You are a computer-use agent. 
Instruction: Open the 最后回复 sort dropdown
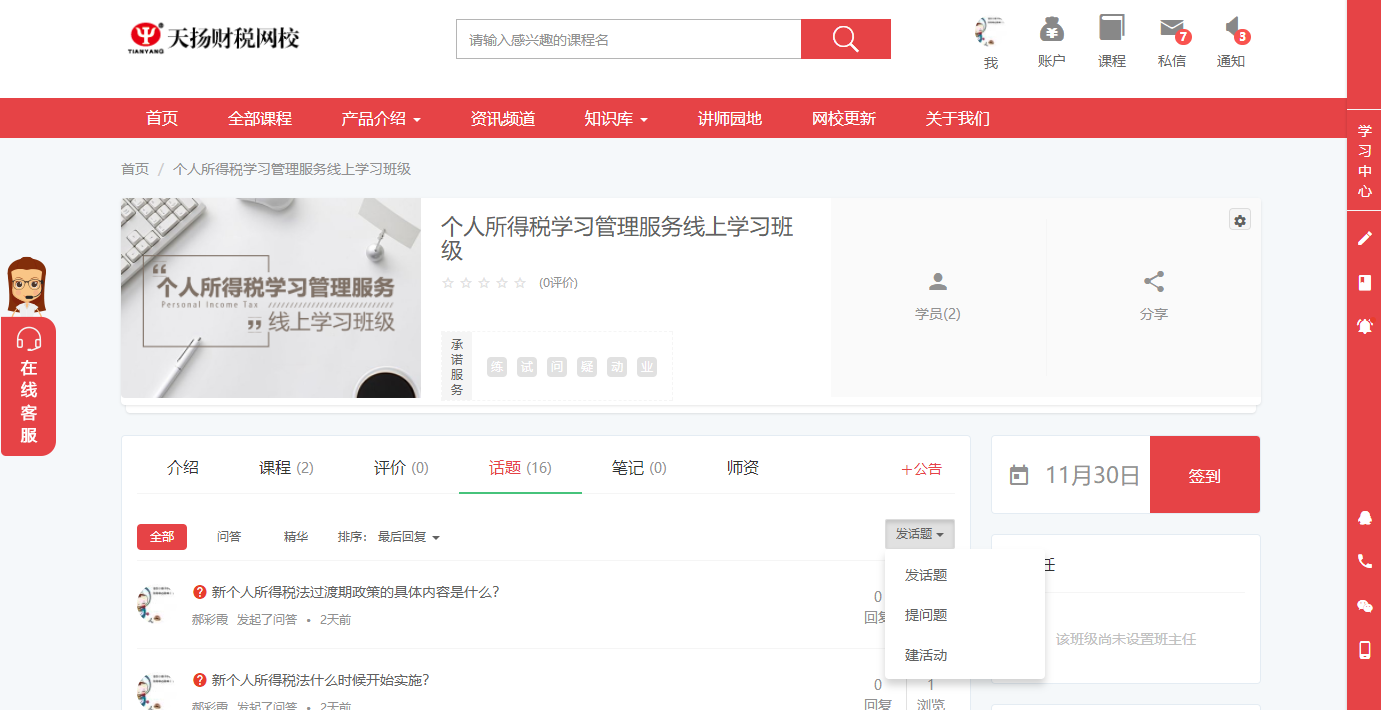[x=408, y=537]
